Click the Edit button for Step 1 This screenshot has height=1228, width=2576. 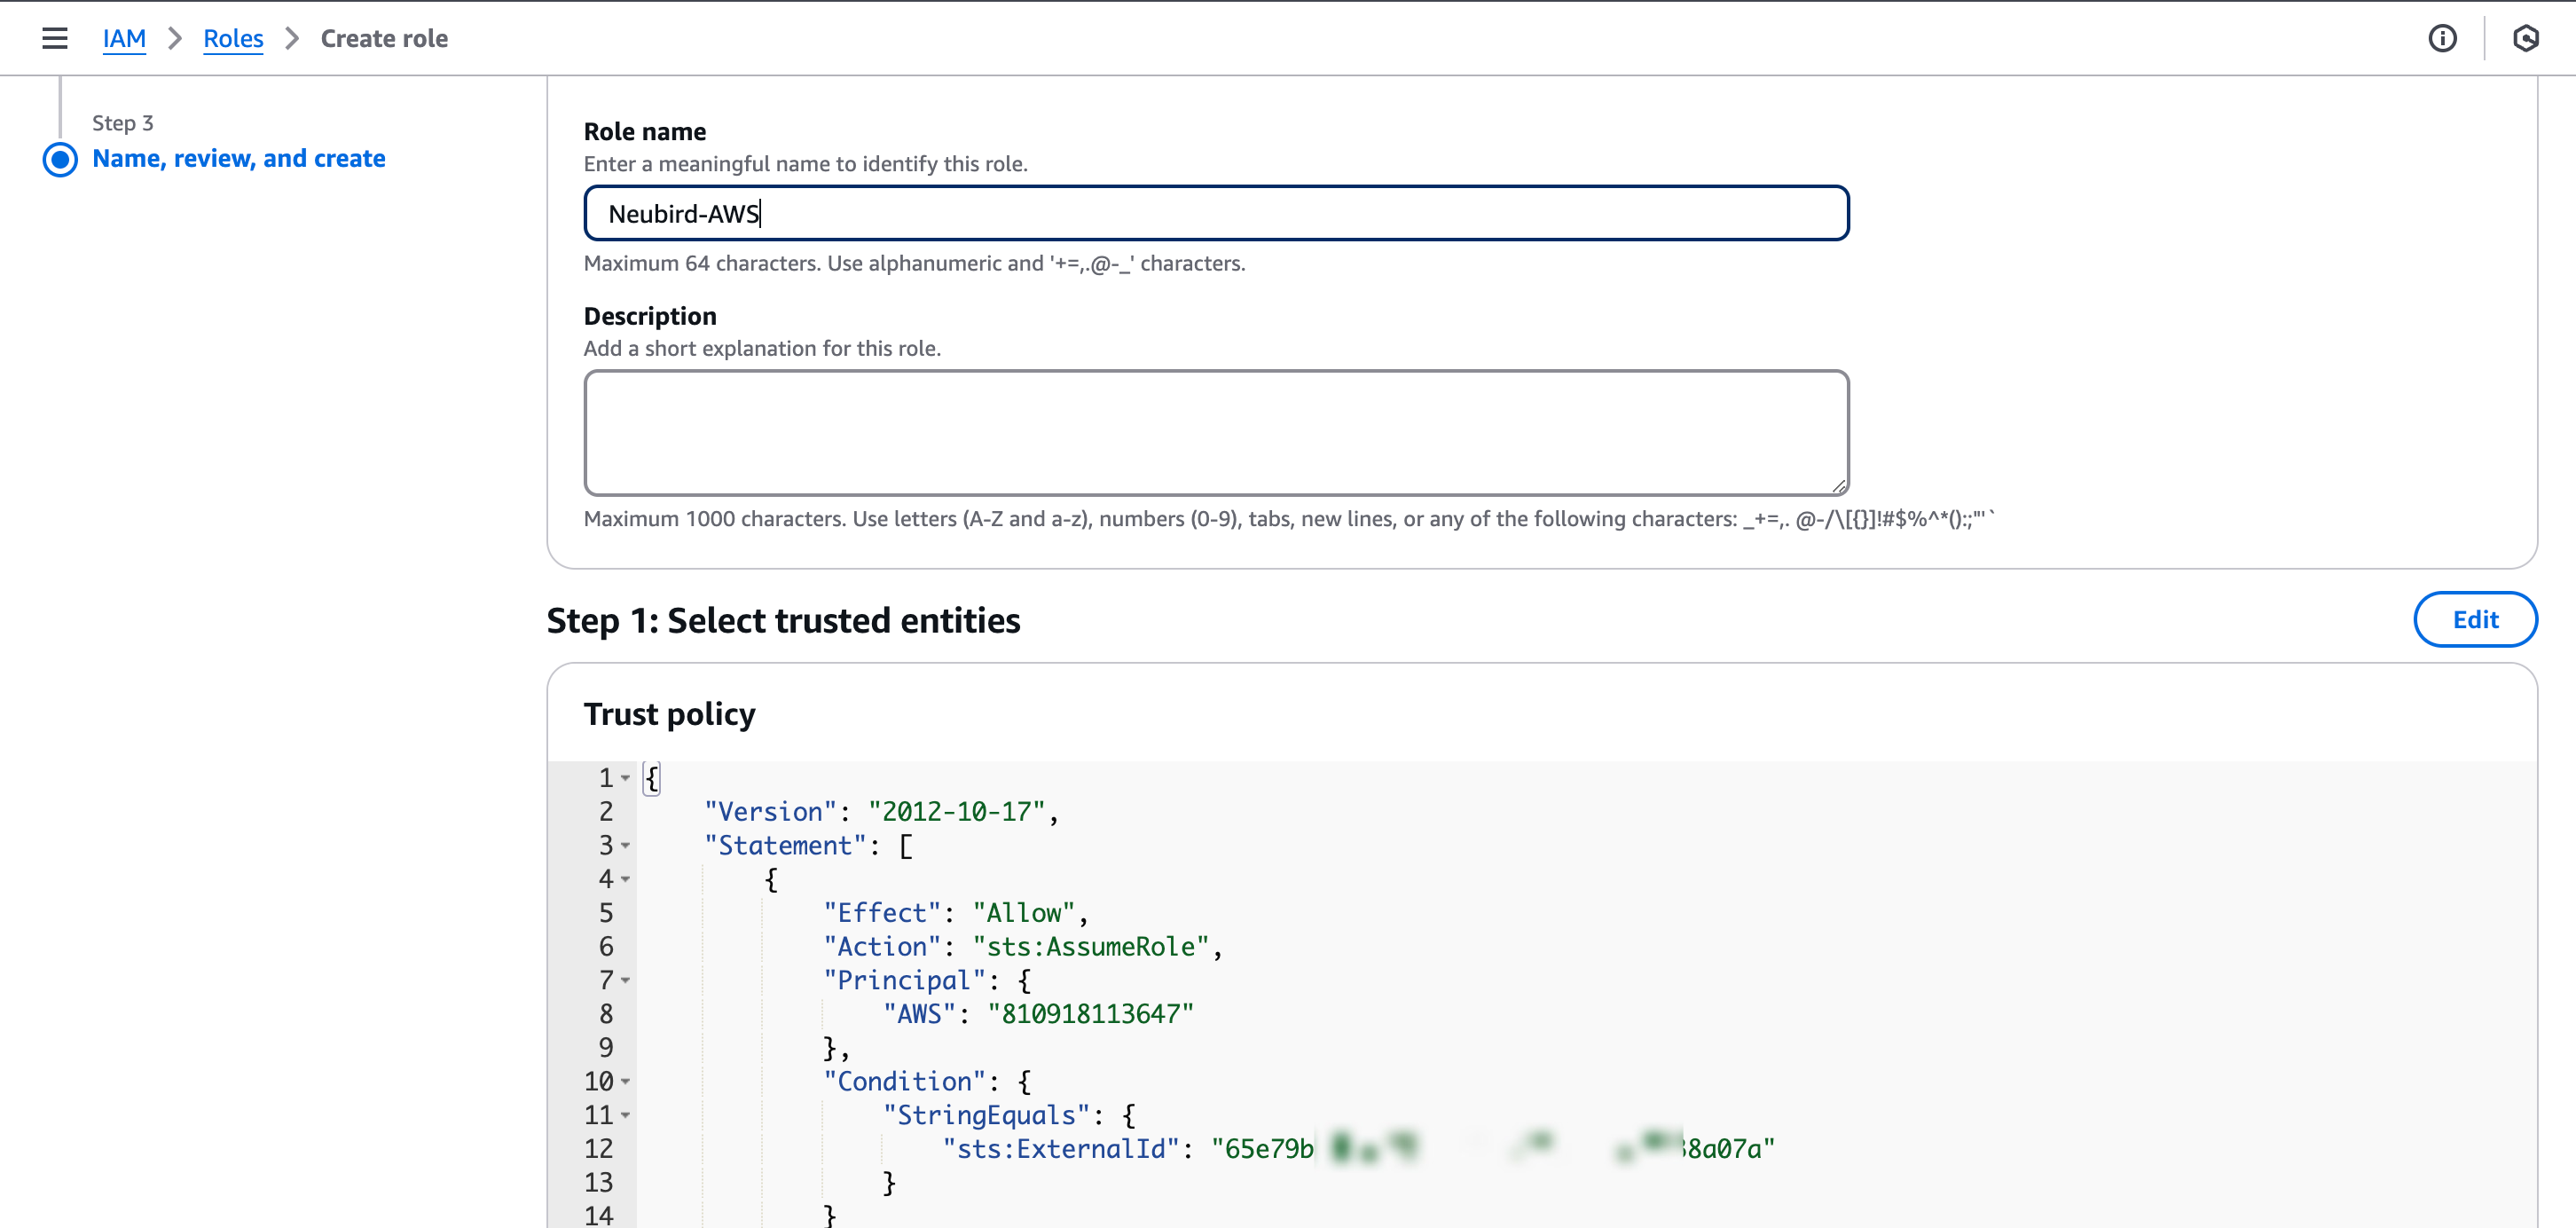(x=2474, y=619)
